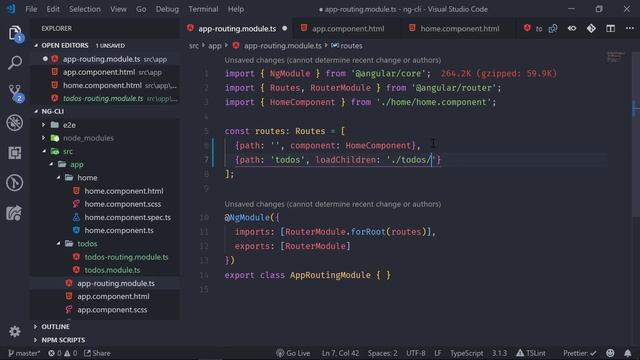
Task: Click the editor minimap
Action: (615, 57)
